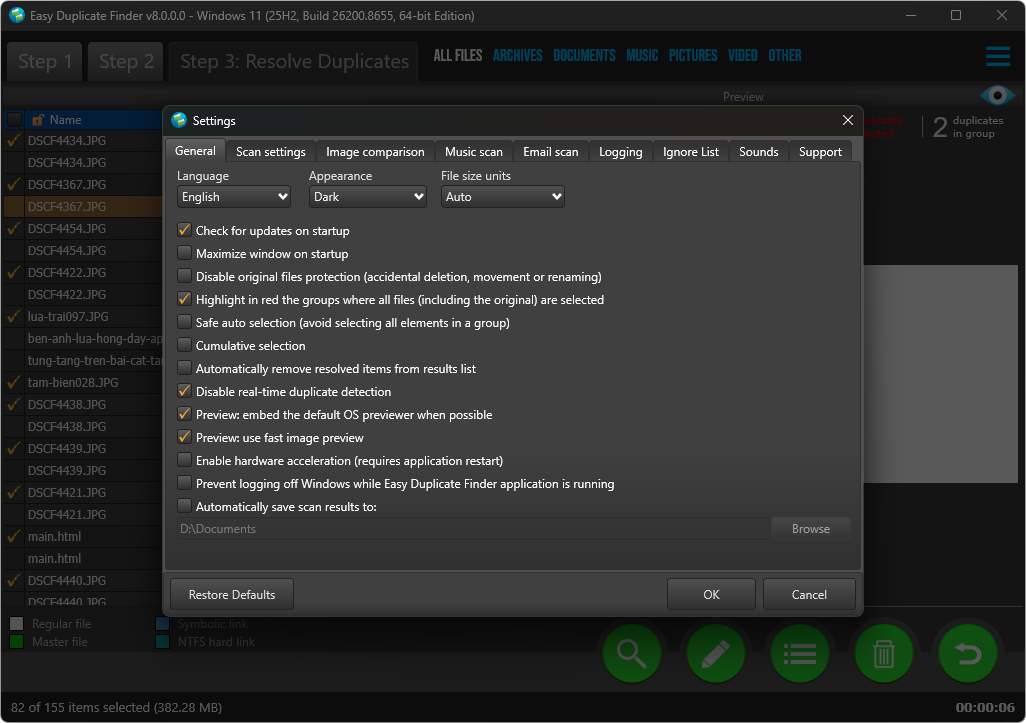Switch to the Scan settings tab

pos(271,152)
